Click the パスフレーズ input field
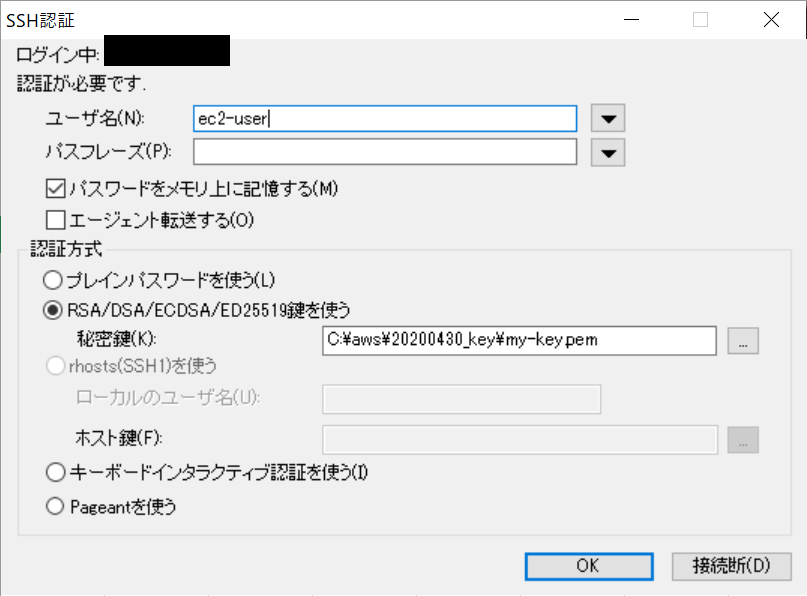 tap(385, 152)
